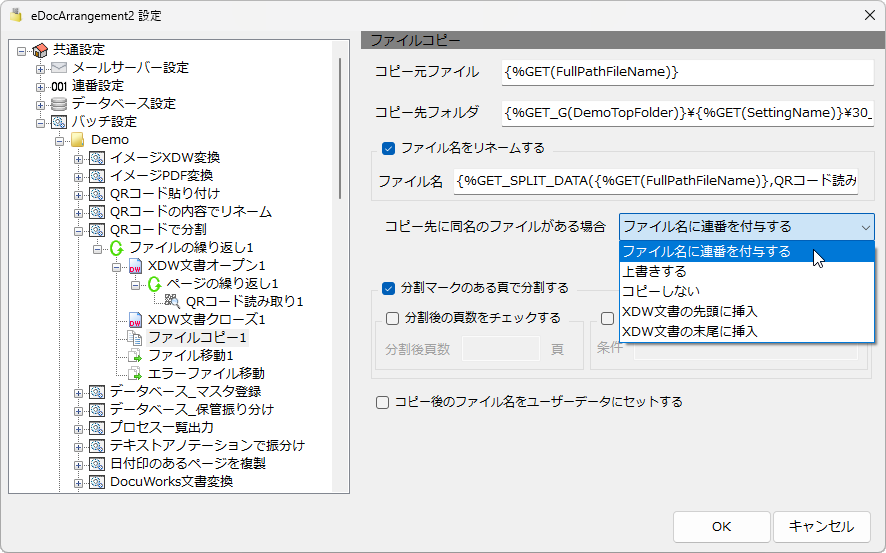
Task: Expand the イメージXDW変換 node
Action: pos(79,159)
